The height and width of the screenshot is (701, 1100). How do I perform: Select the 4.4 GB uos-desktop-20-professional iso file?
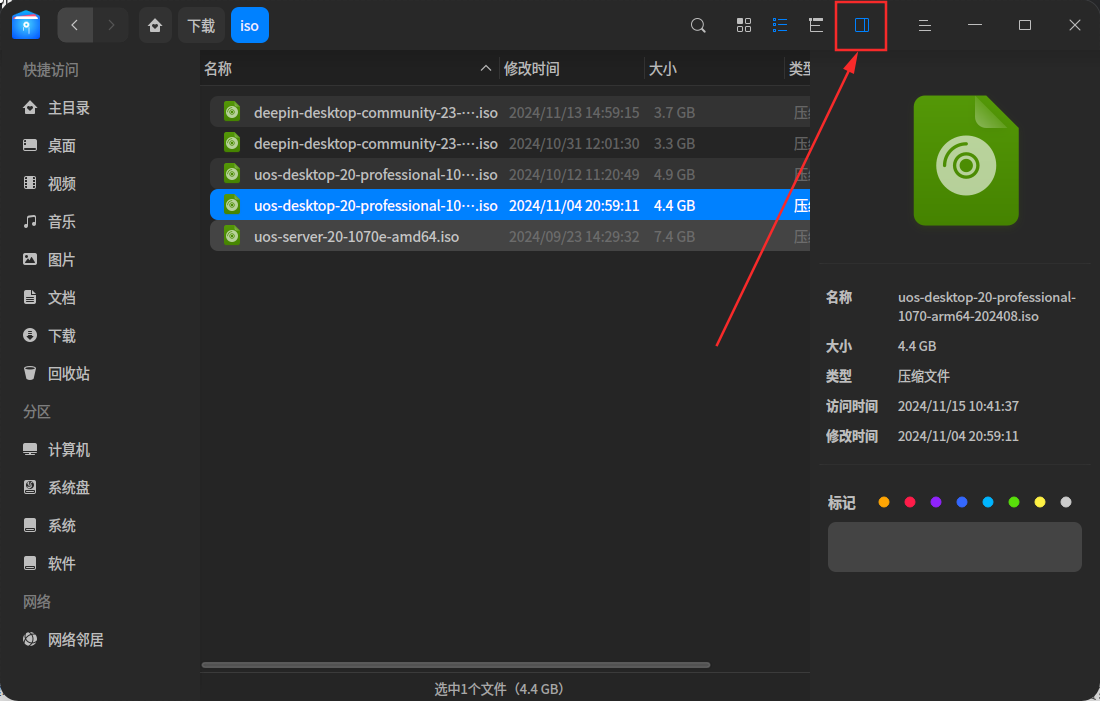tap(510, 205)
